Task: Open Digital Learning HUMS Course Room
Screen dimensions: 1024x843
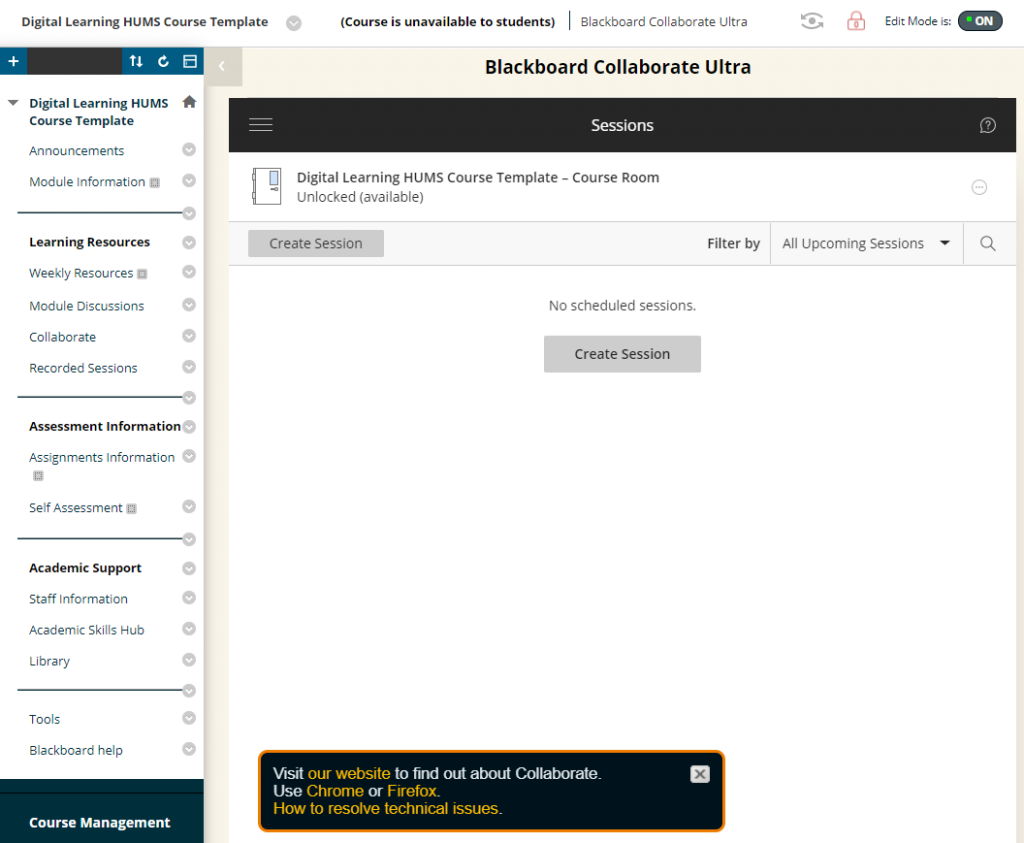Action: tap(478, 178)
